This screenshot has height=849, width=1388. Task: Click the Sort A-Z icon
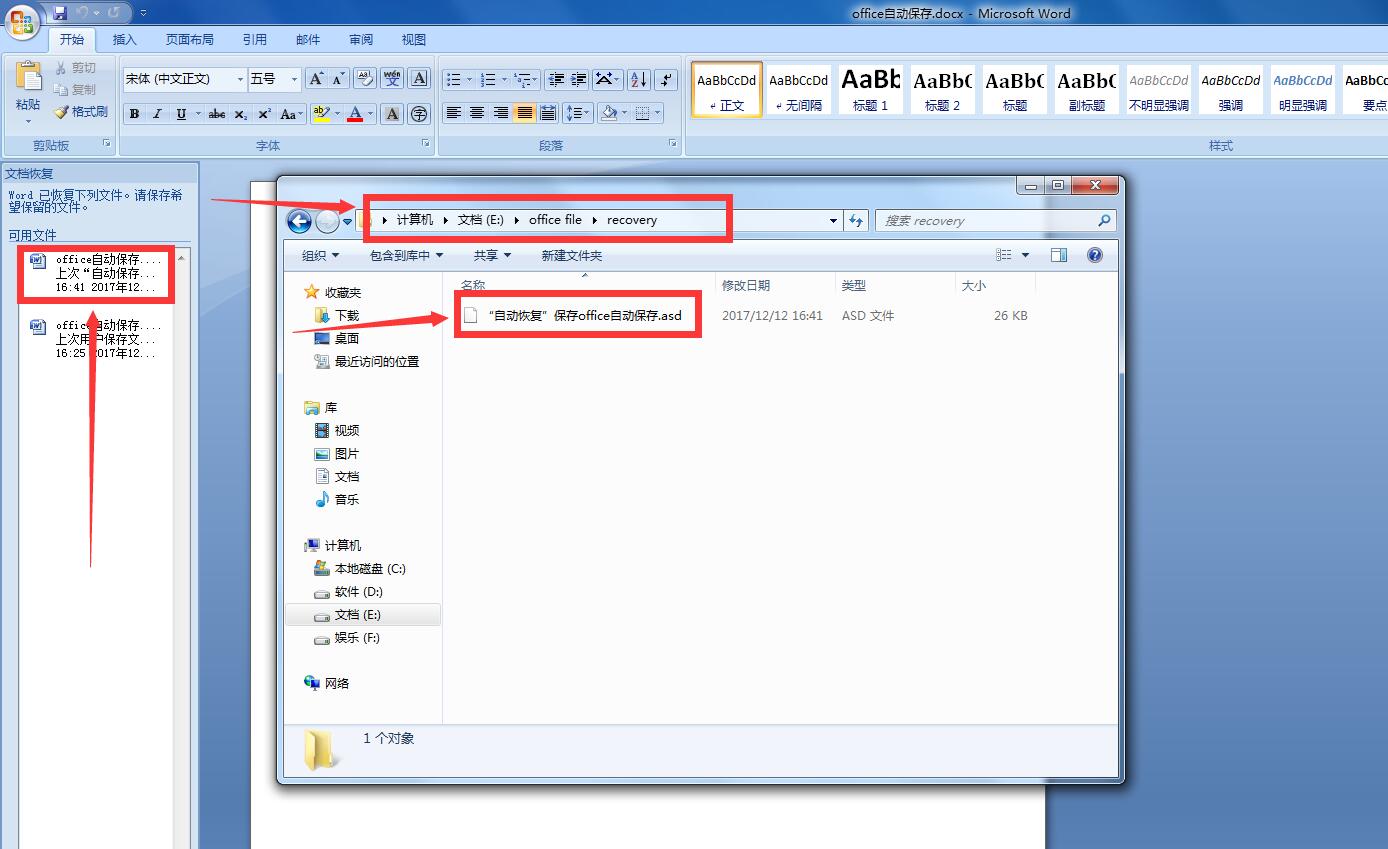(x=639, y=79)
